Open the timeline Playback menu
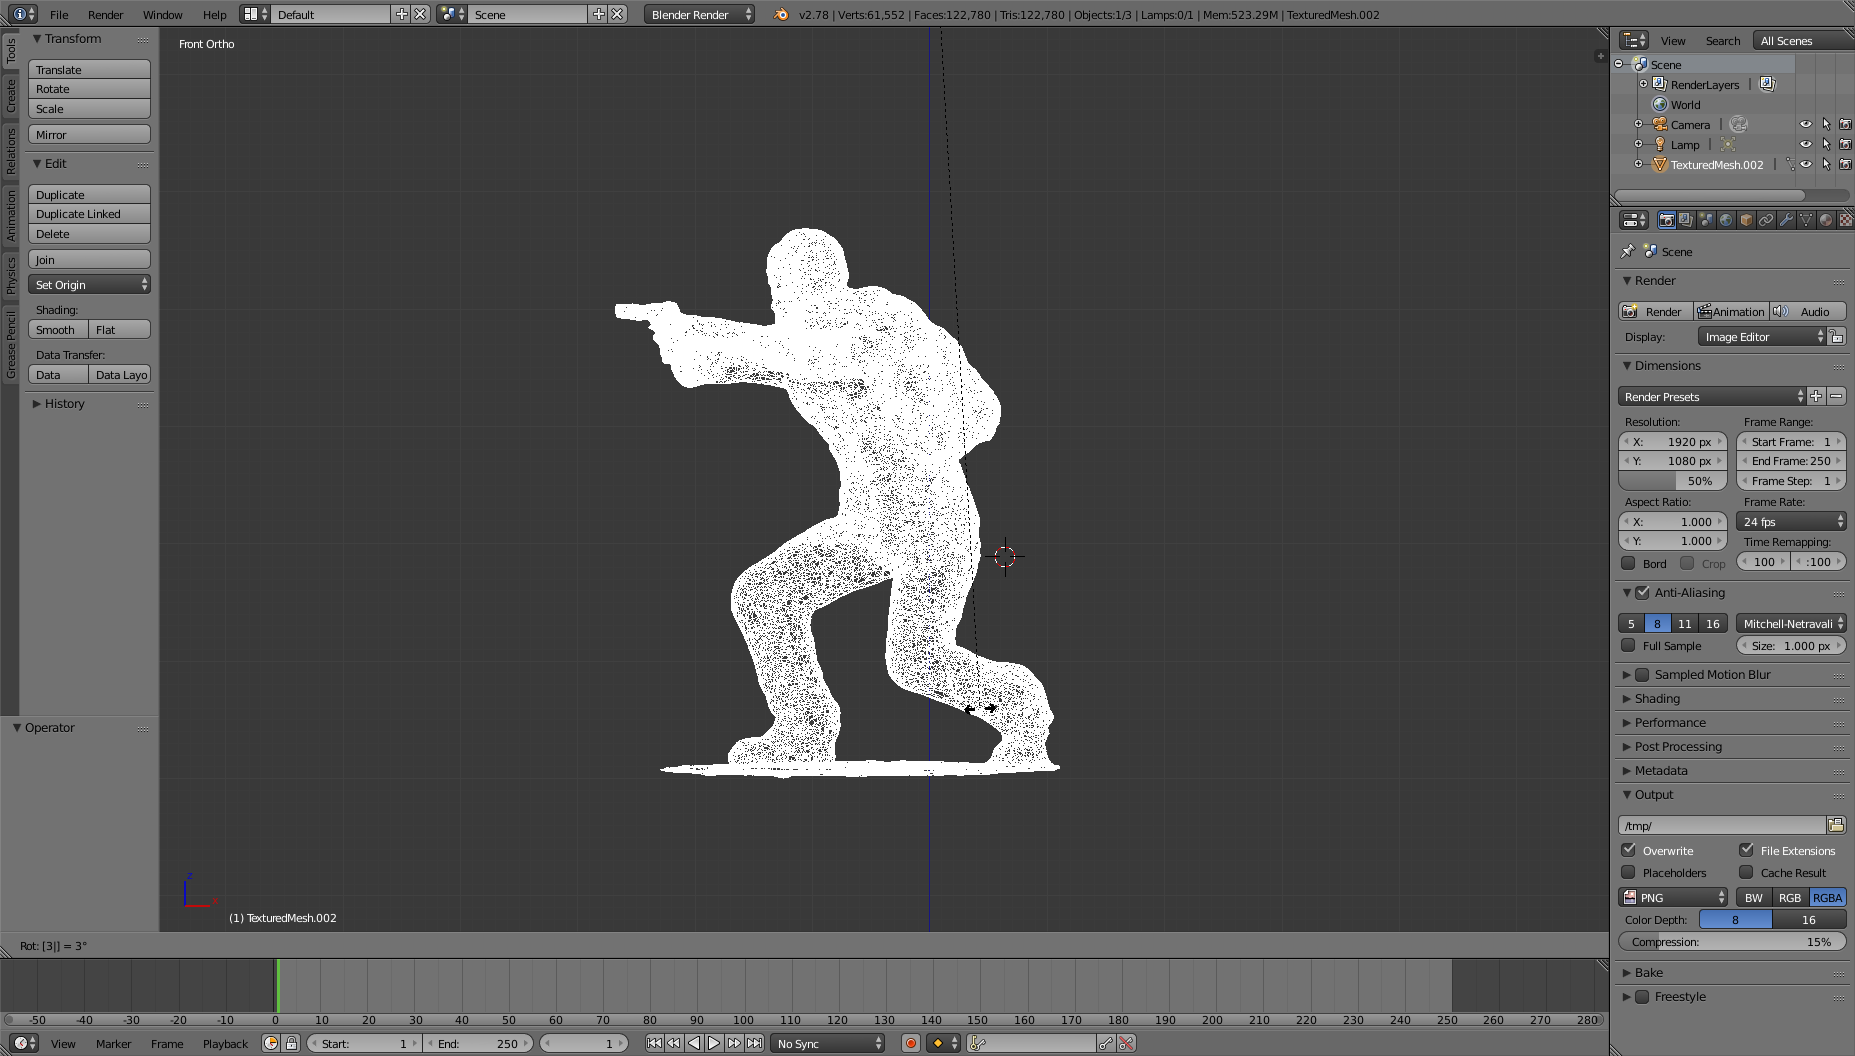Image resolution: width=1855 pixels, height=1056 pixels. pyautogui.click(x=225, y=1043)
